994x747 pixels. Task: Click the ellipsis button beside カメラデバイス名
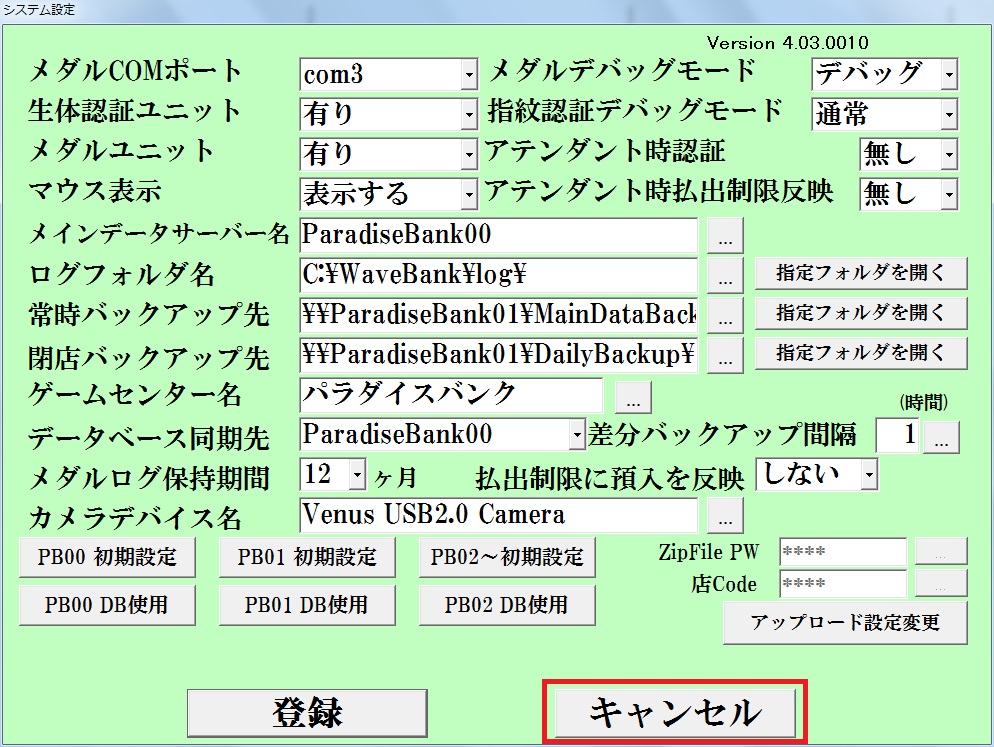tap(725, 516)
